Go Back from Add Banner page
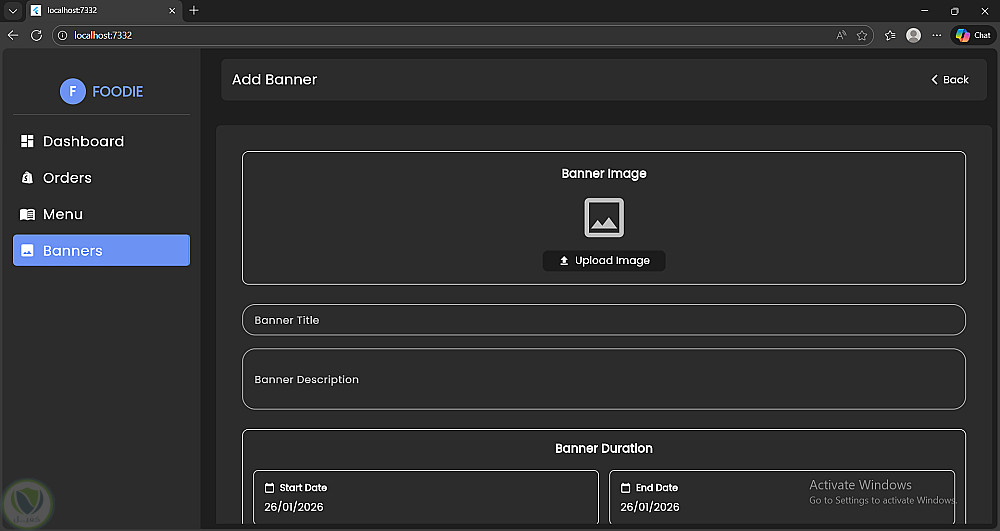 point(950,80)
